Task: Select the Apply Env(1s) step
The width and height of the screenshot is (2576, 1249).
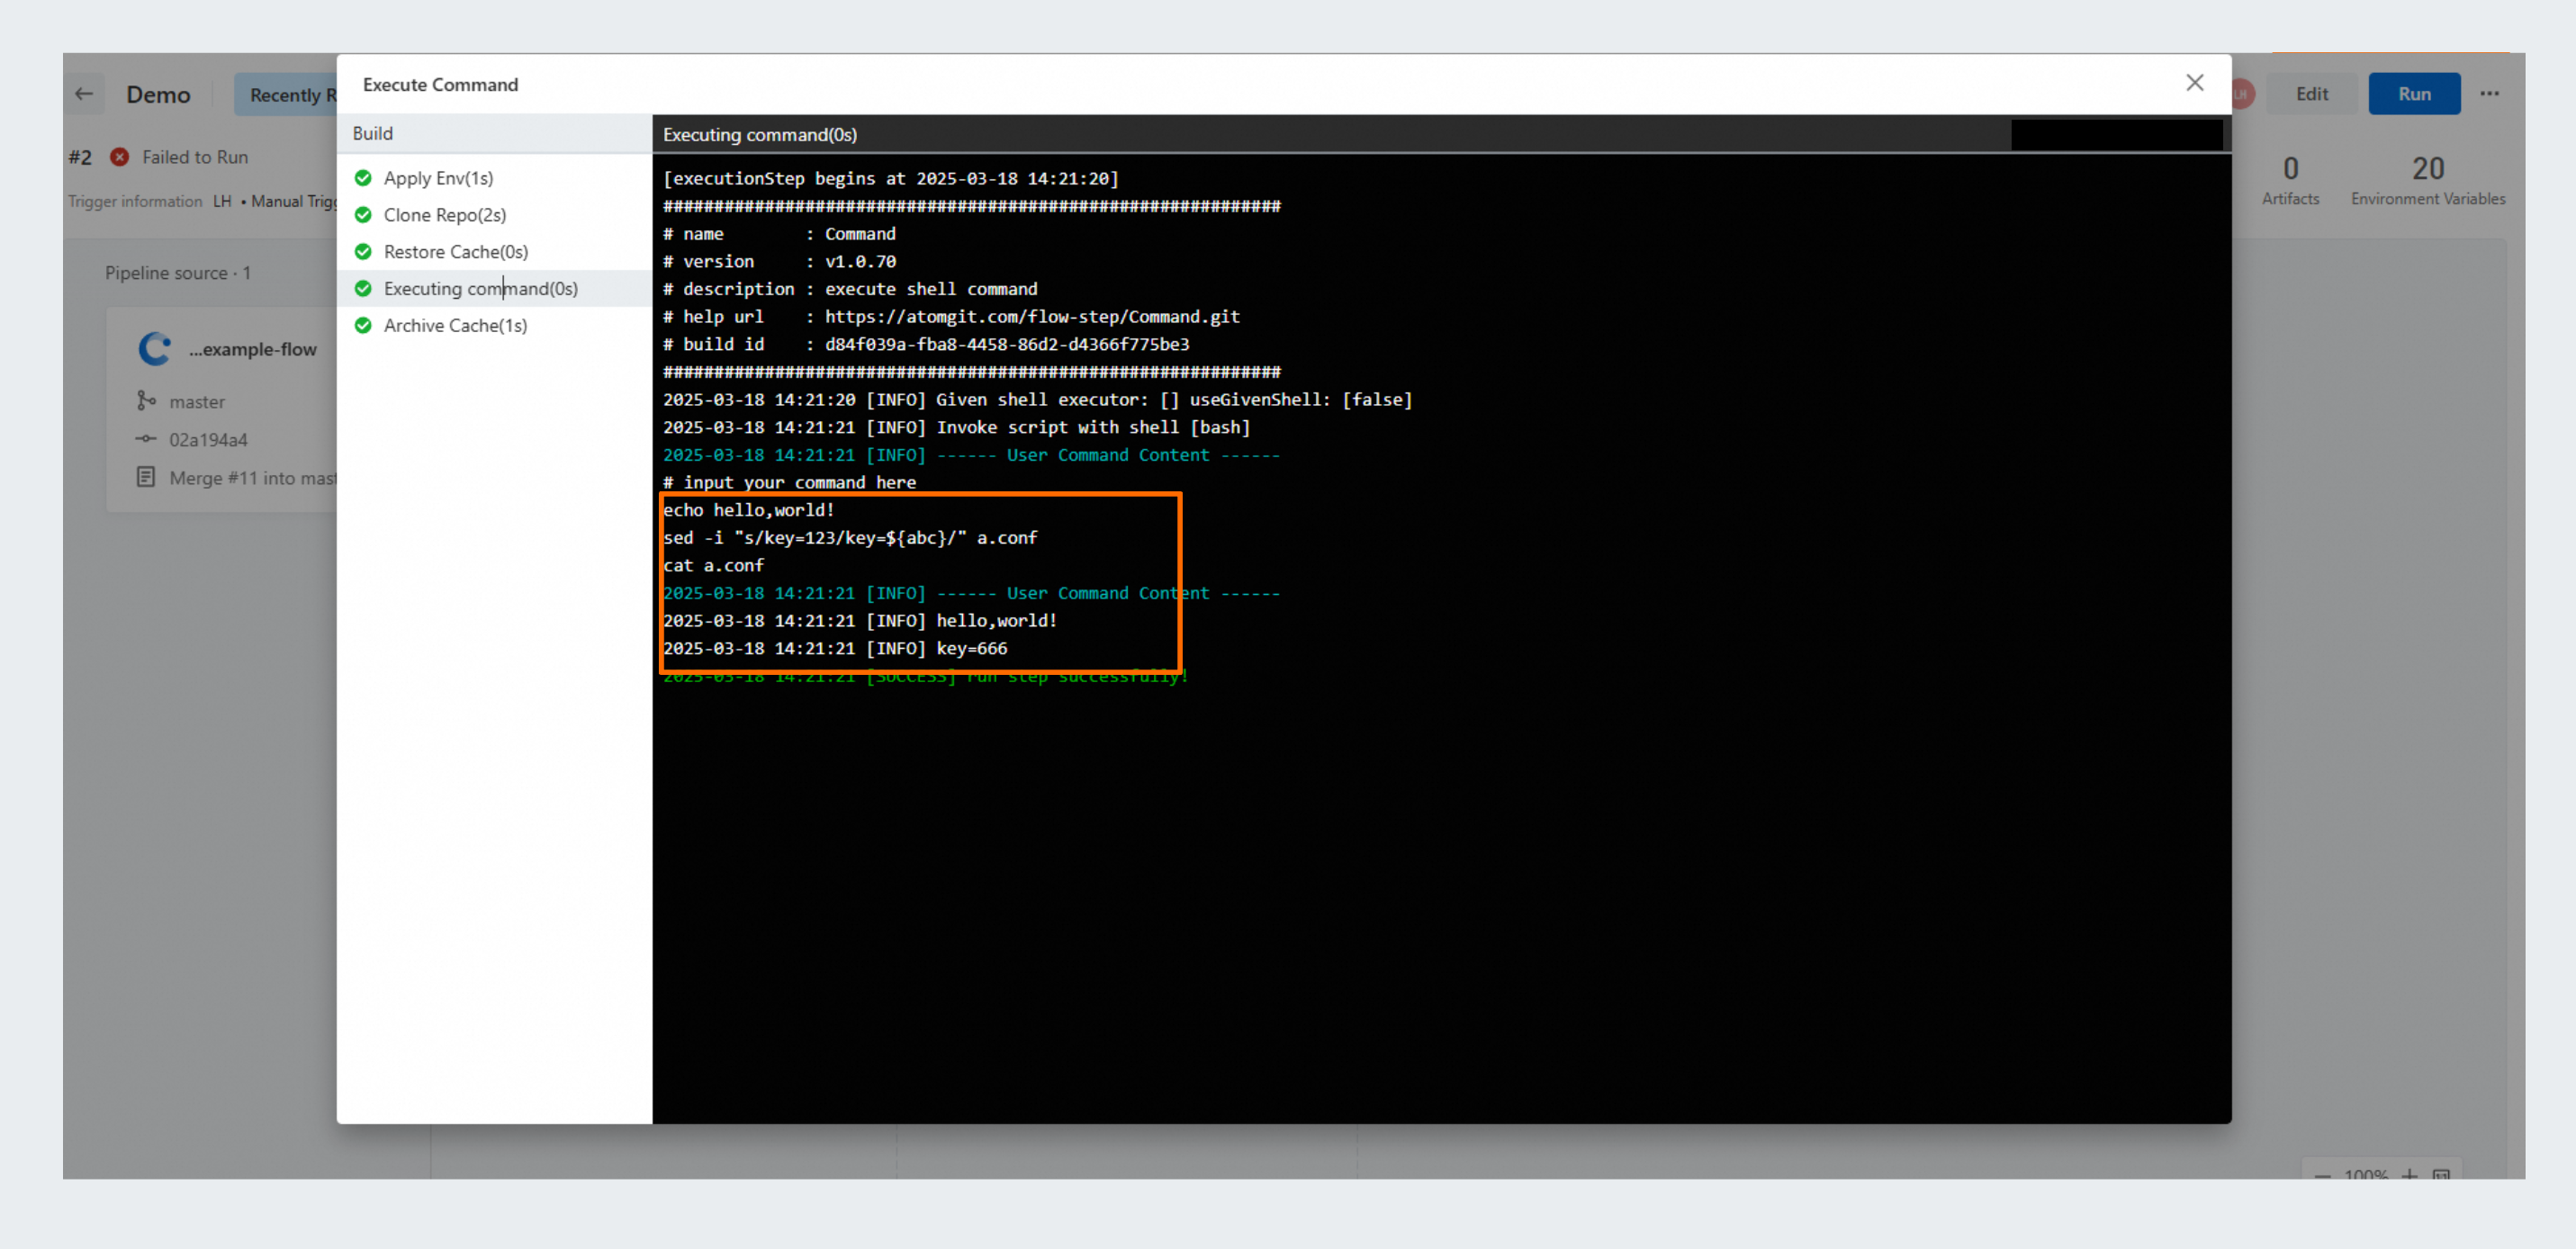Action: (x=438, y=178)
